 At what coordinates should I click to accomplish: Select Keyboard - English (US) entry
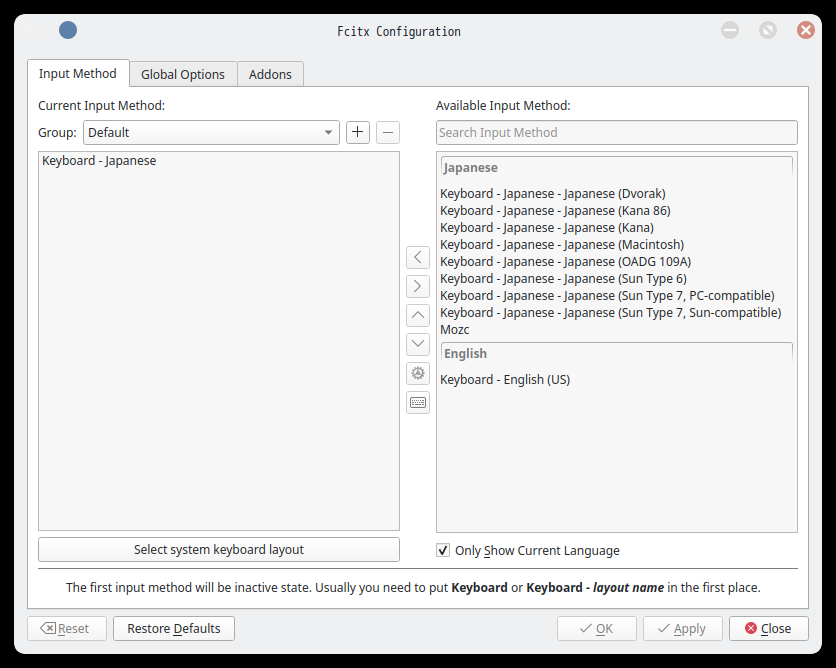(x=505, y=380)
